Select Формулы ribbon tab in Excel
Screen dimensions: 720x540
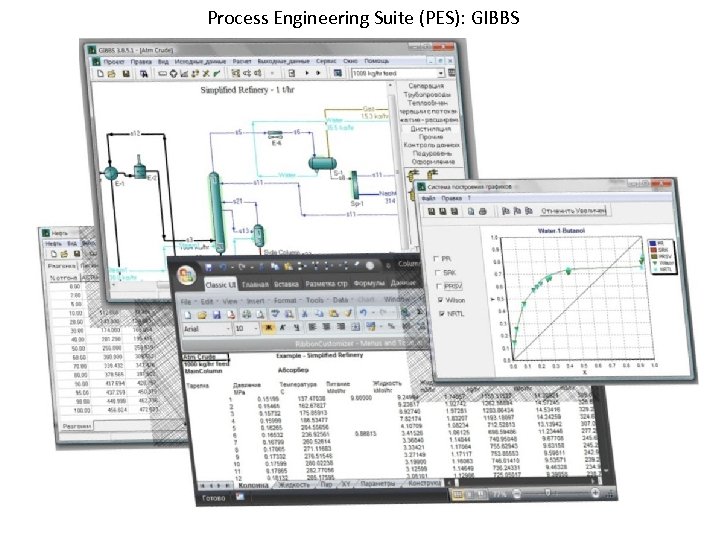point(369,284)
